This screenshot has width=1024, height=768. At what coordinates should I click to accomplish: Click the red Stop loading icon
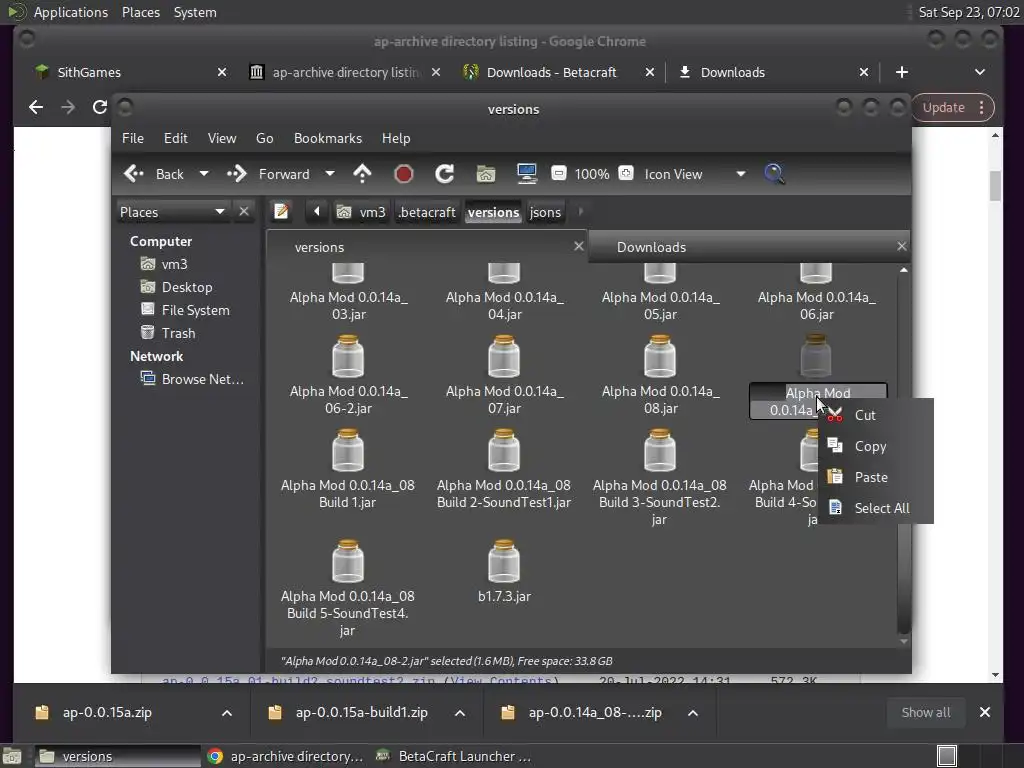pyautogui.click(x=404, y=174)
